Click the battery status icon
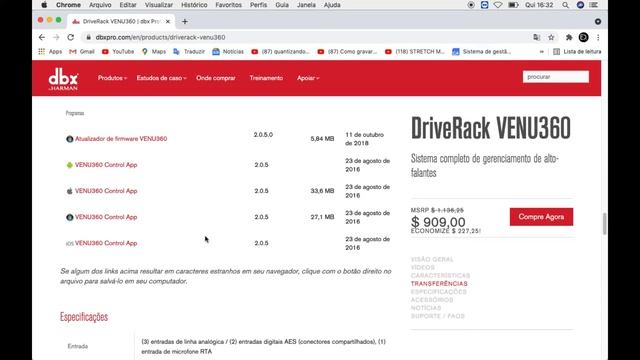The image size is (640, 360). (513, 5)
